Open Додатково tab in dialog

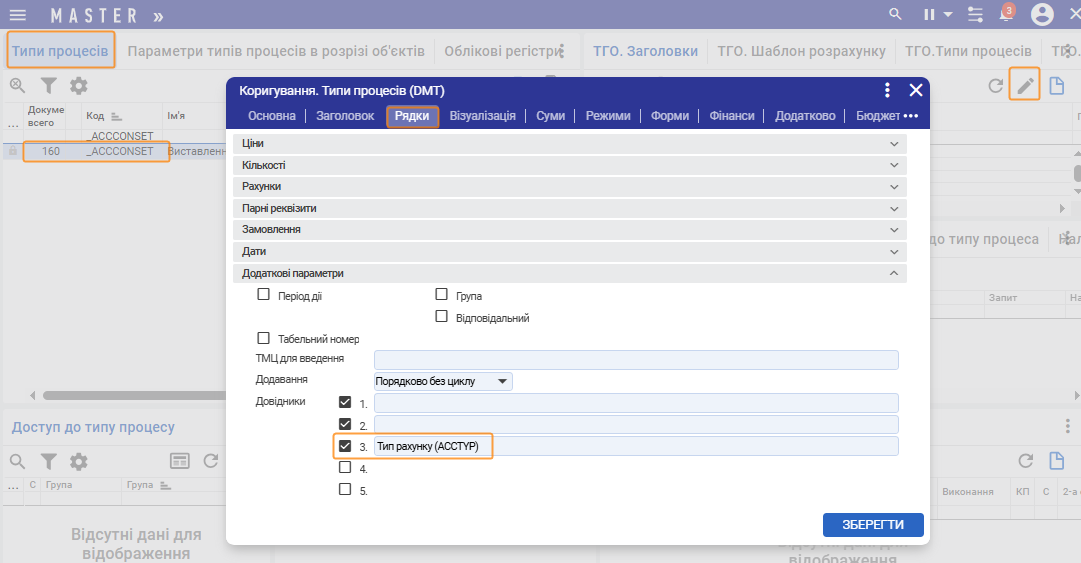805,116
